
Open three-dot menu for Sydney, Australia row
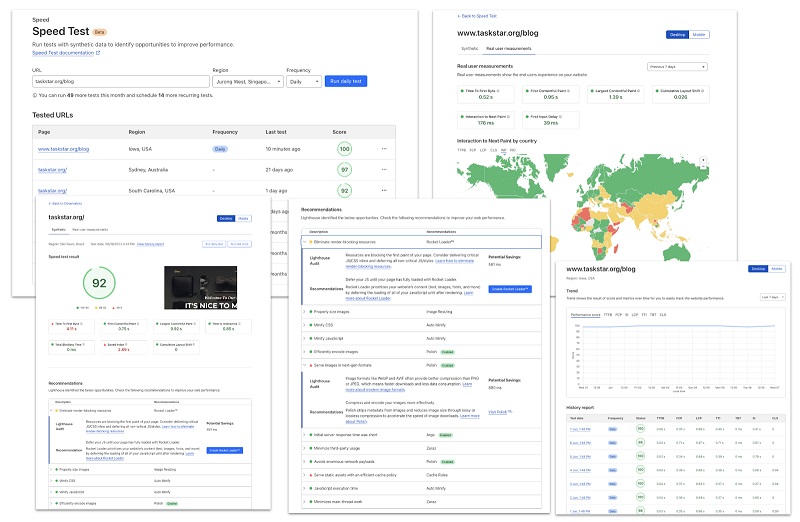pos(383,170)
